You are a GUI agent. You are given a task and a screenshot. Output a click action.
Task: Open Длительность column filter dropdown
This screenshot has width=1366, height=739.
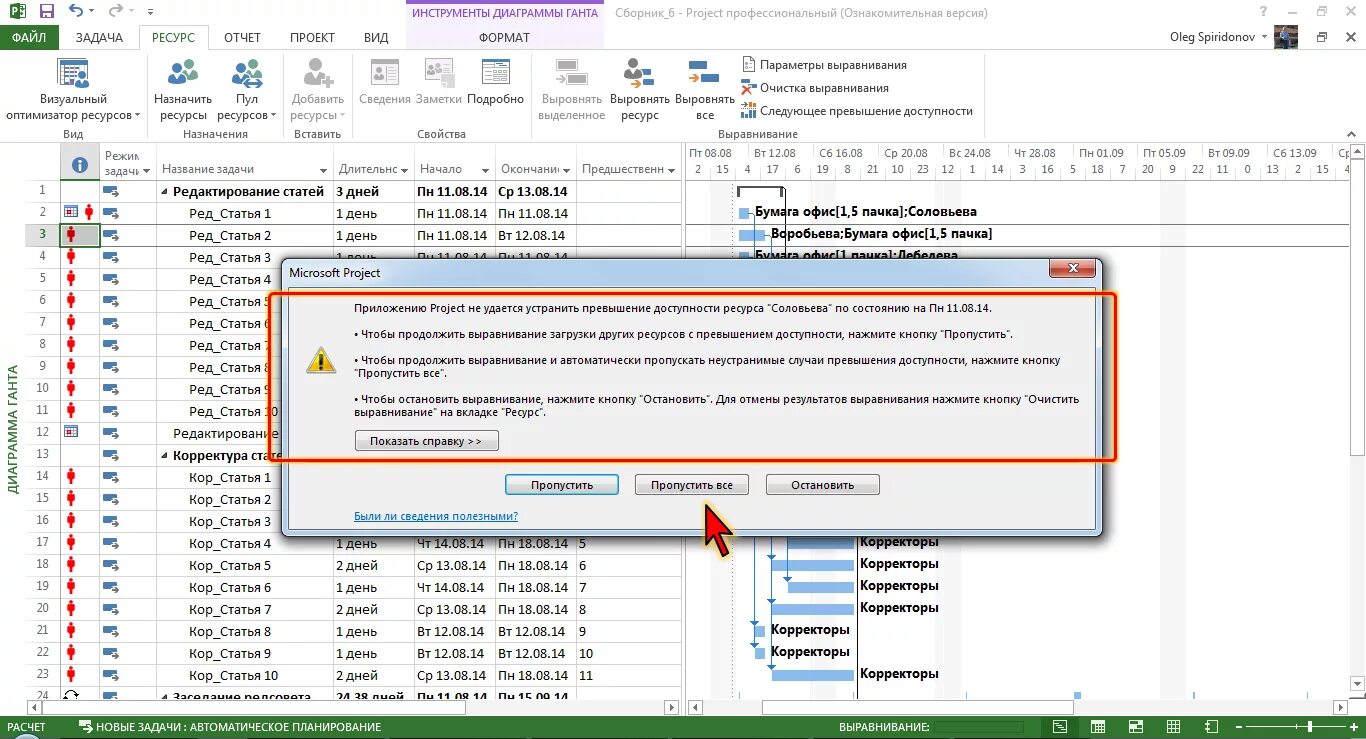404,170
